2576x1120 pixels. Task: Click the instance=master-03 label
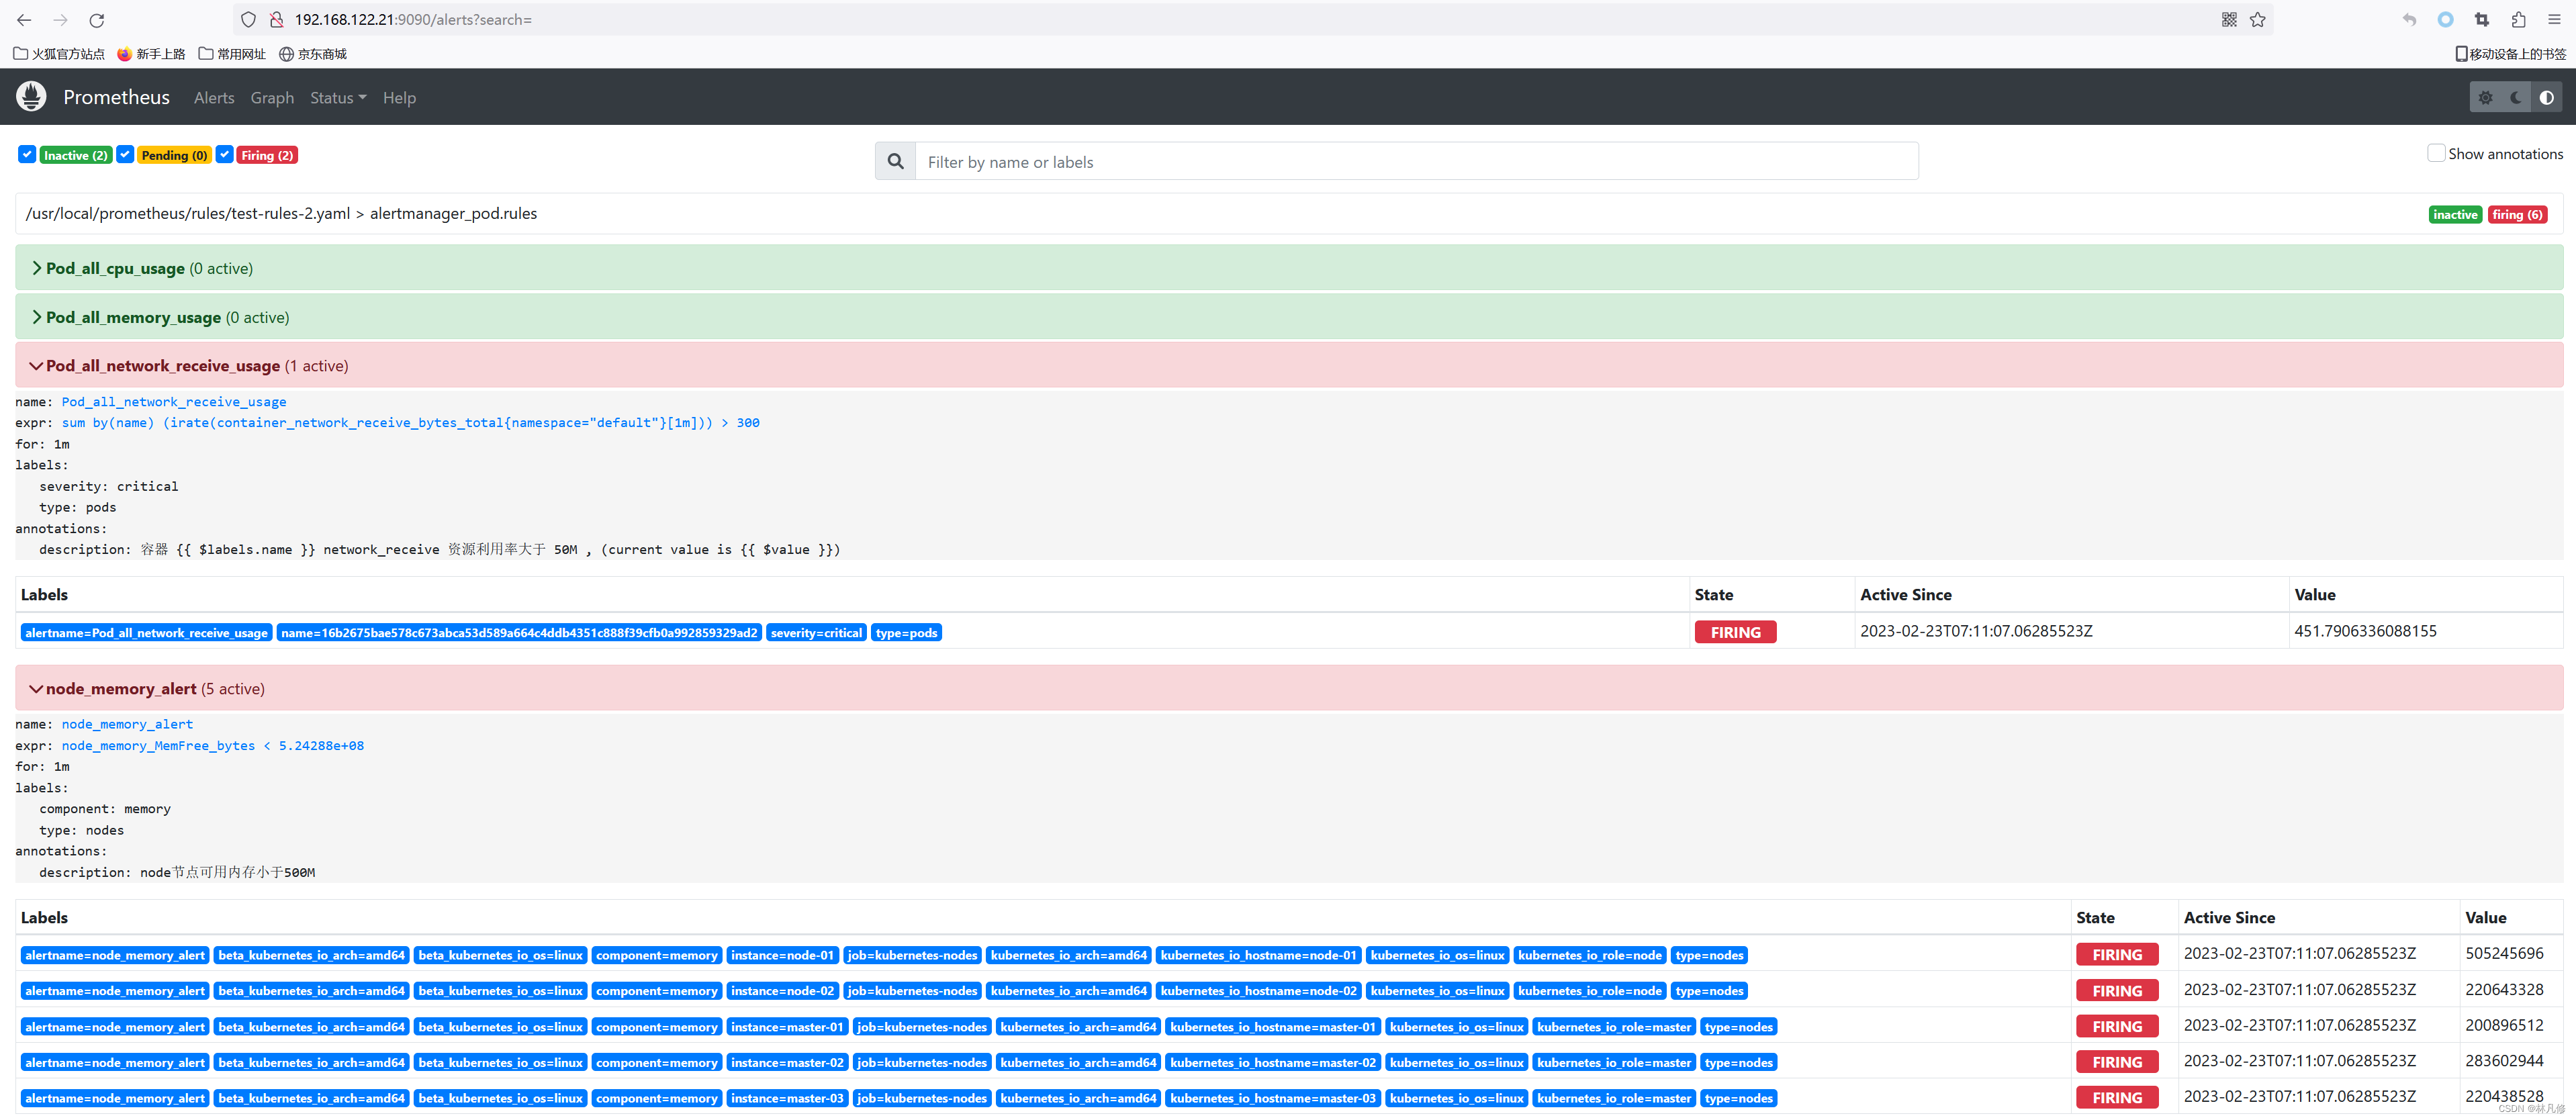click(787, 1098)
